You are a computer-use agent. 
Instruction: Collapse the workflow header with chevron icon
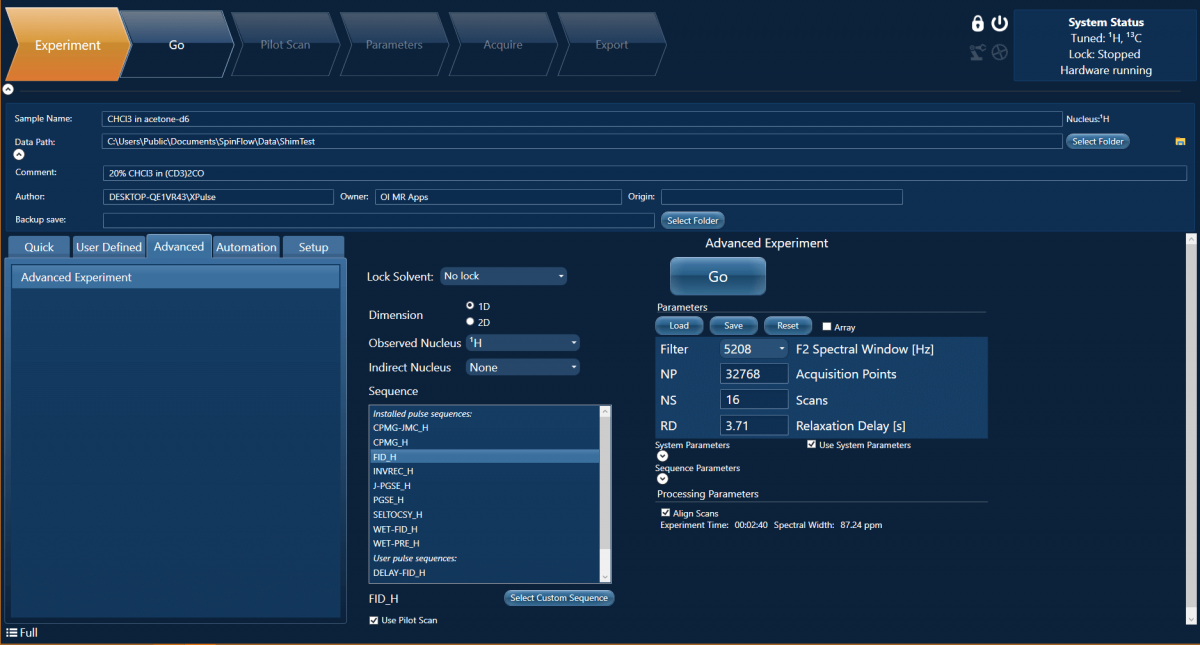pyautogui.click(x=8, y=89)
